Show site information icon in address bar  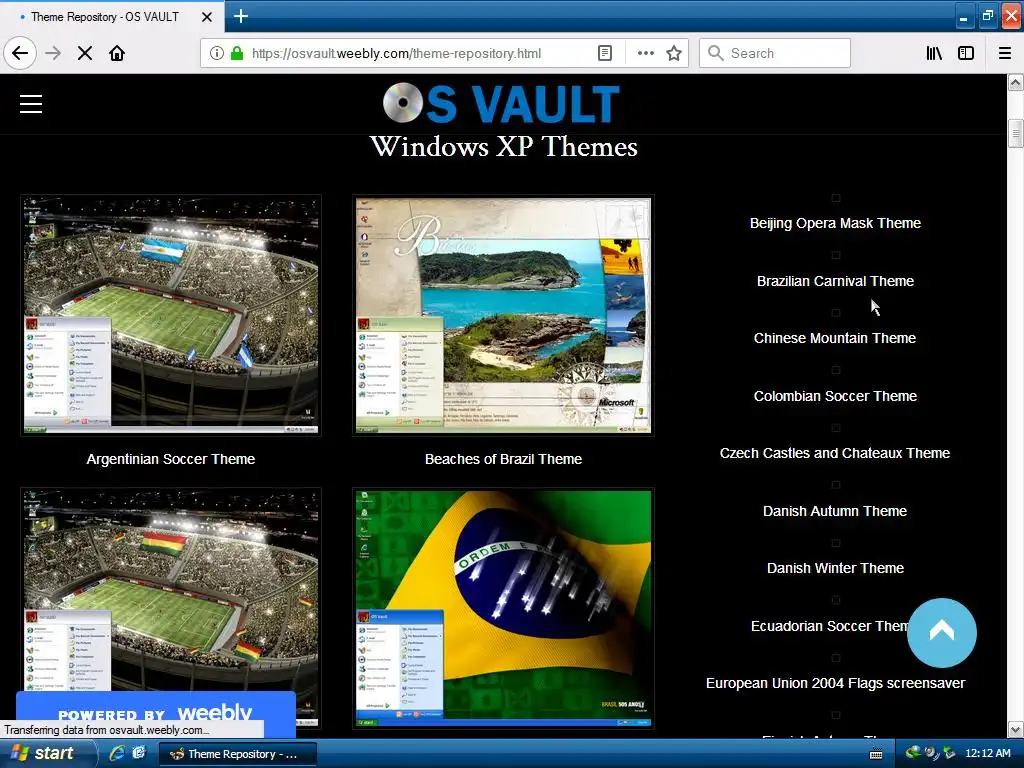tap(217, 53)
